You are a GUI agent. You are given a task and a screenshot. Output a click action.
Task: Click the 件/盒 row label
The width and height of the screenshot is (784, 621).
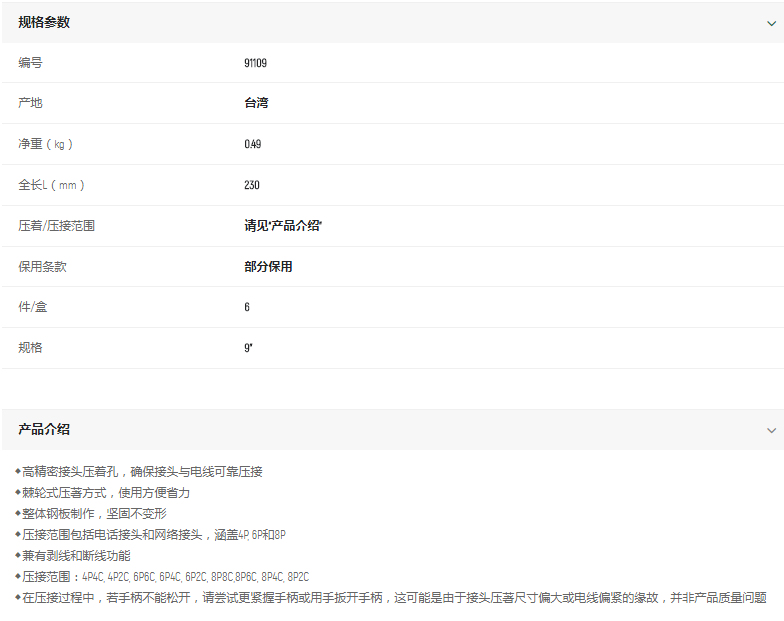coord(33,307)
